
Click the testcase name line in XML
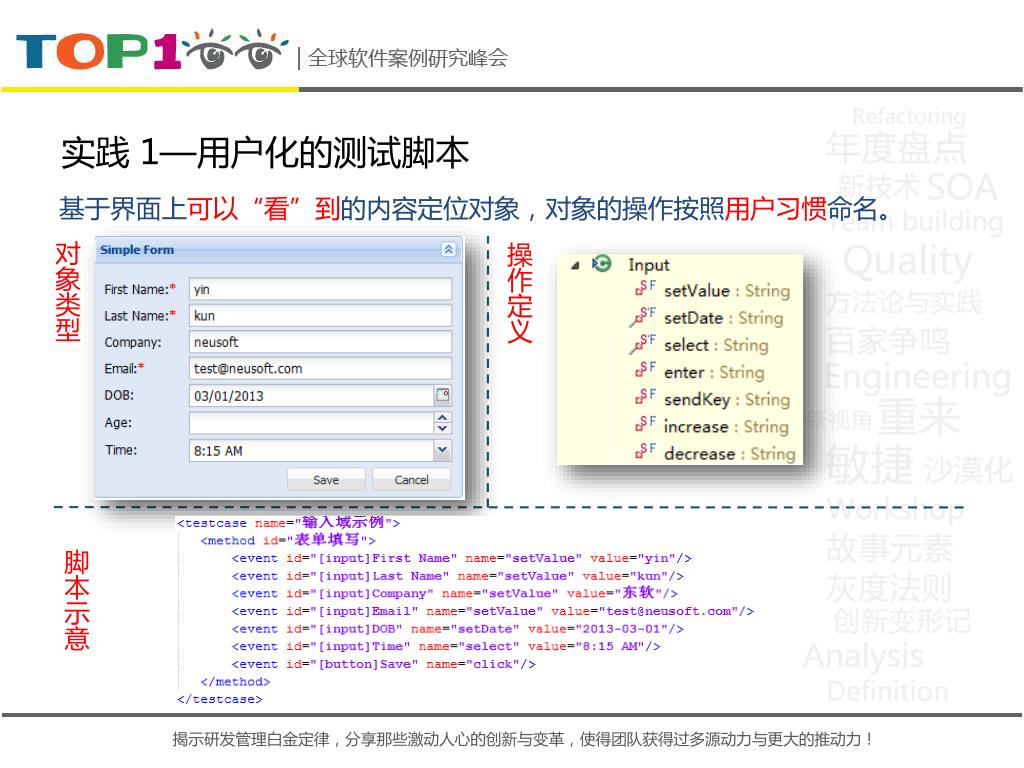coord(288,522)
